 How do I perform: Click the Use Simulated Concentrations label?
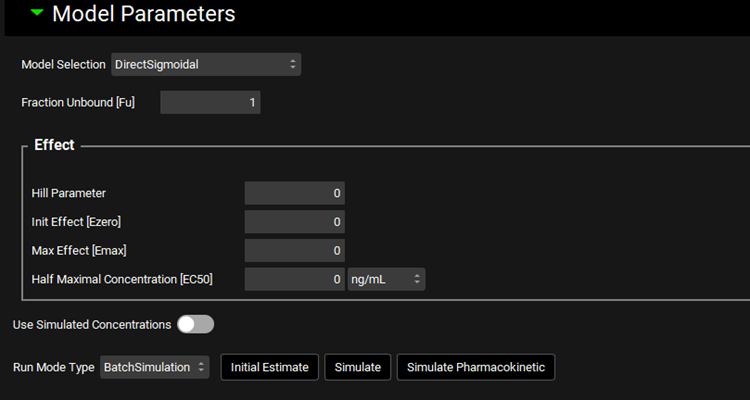tap(91, 324)
